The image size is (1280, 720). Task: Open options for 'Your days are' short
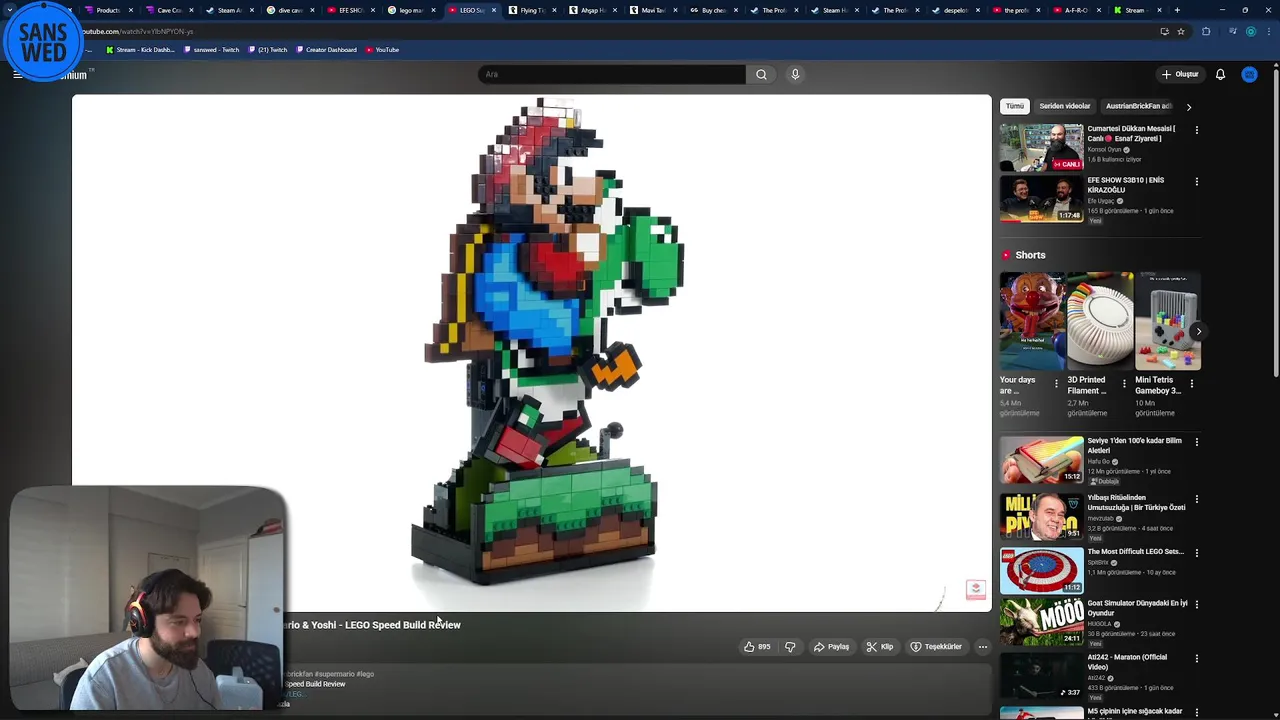(1056, 383)
